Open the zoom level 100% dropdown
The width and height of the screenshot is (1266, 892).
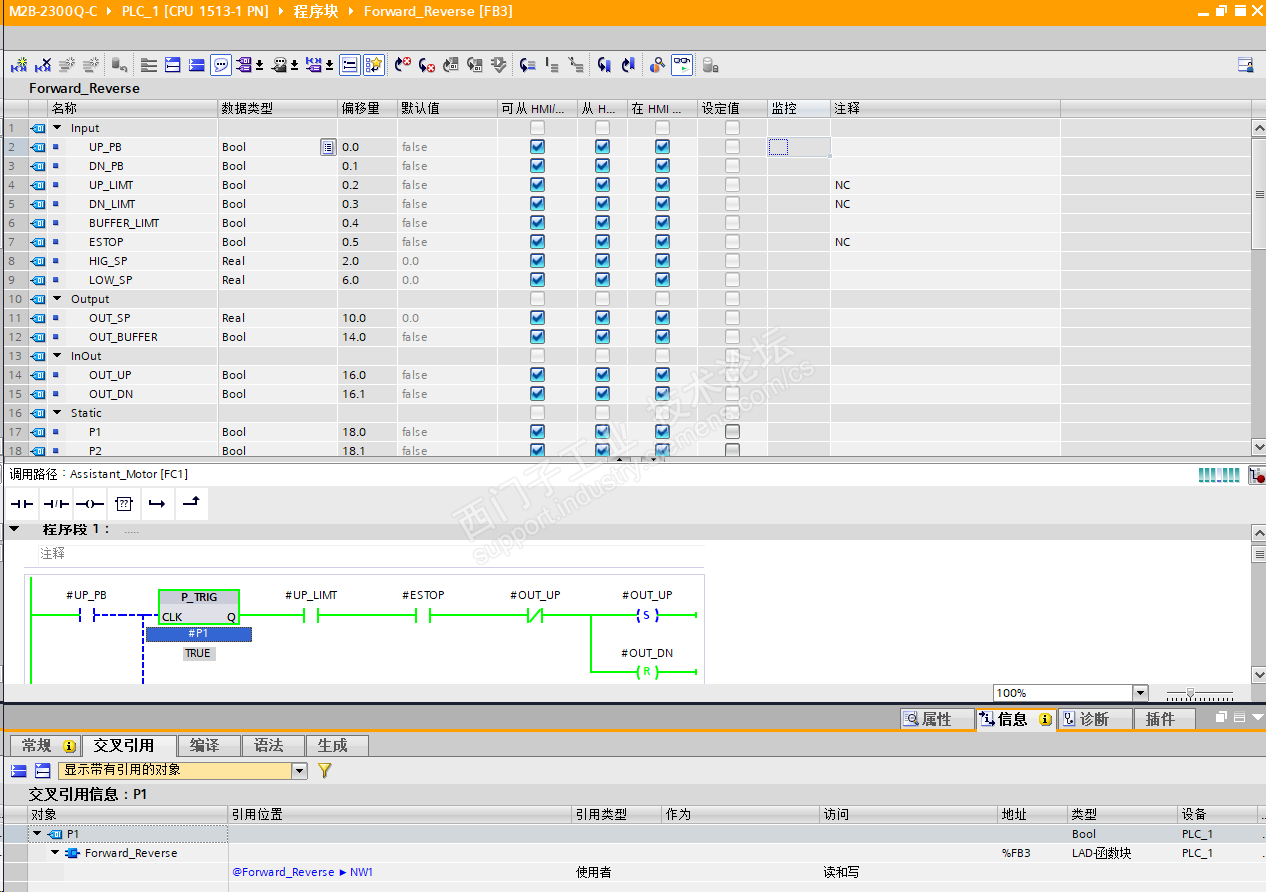(1139, 693)
